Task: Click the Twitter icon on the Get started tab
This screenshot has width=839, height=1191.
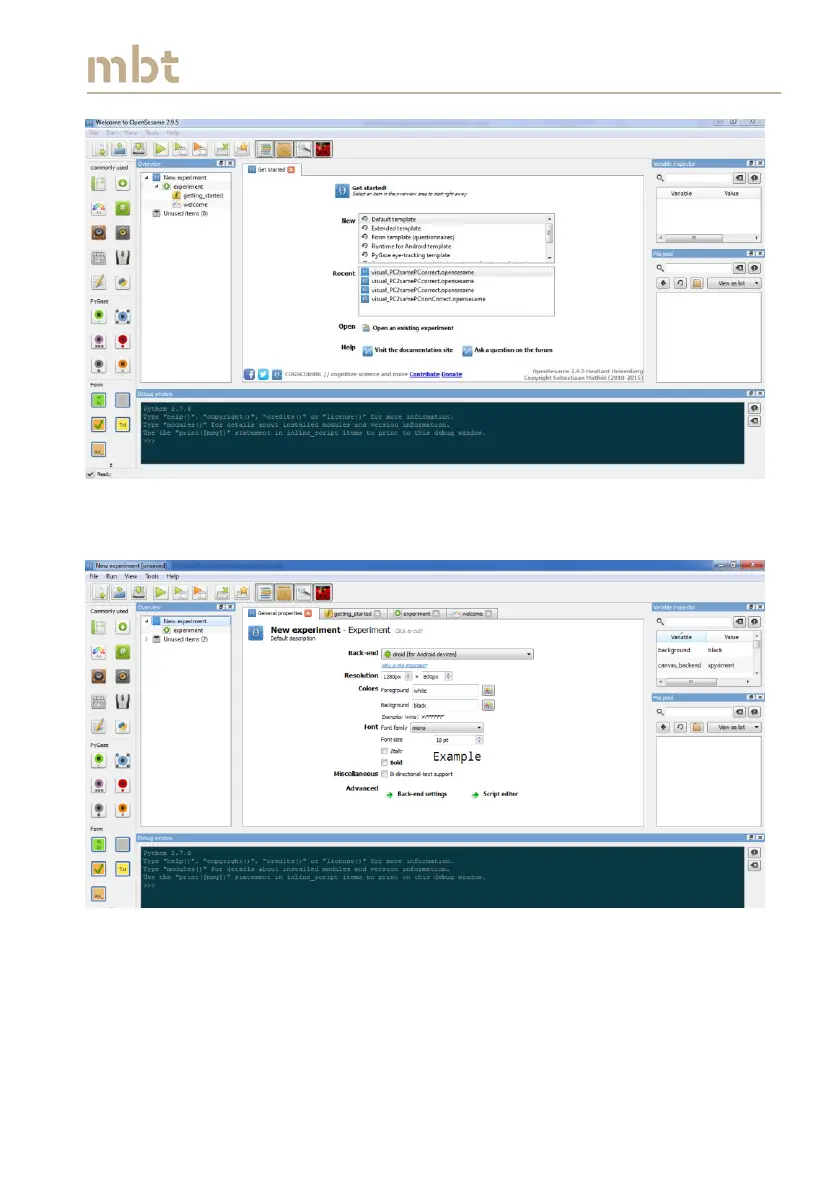Action: pyautogui.click(x=263, y=374)
